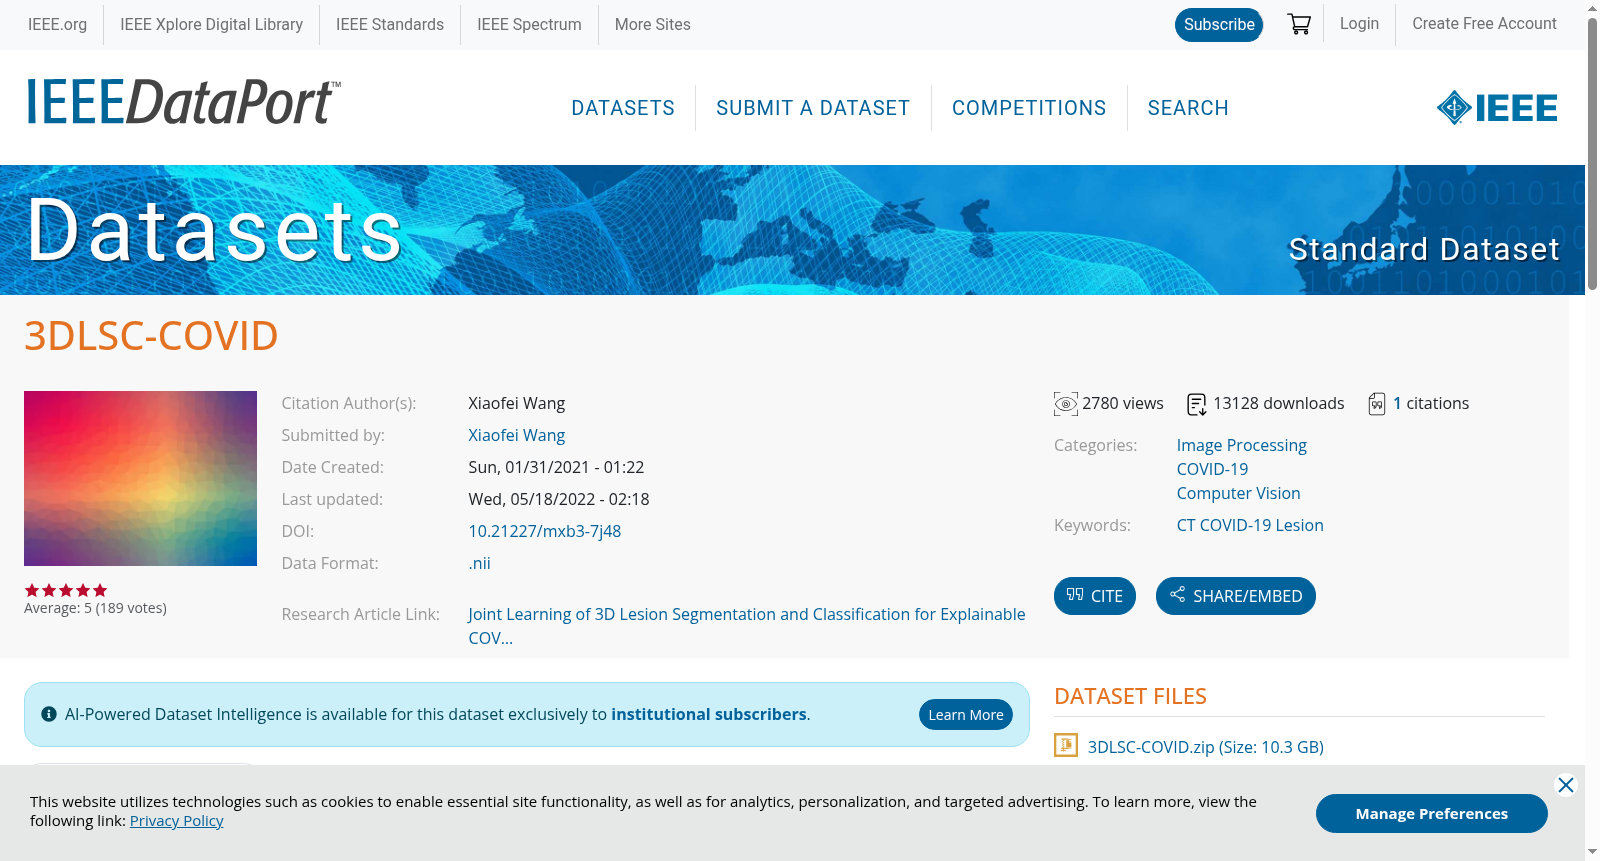Go to IEEE.org link

(57, 24)
